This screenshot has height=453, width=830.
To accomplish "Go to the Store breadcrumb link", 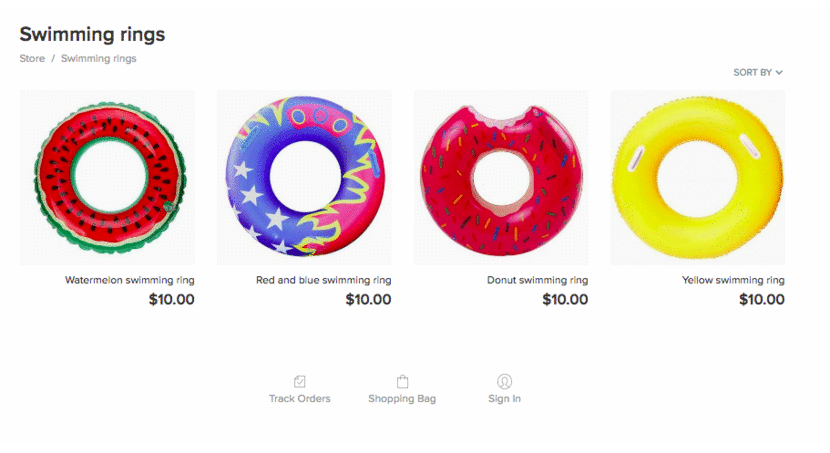I will tap(32, 59).
